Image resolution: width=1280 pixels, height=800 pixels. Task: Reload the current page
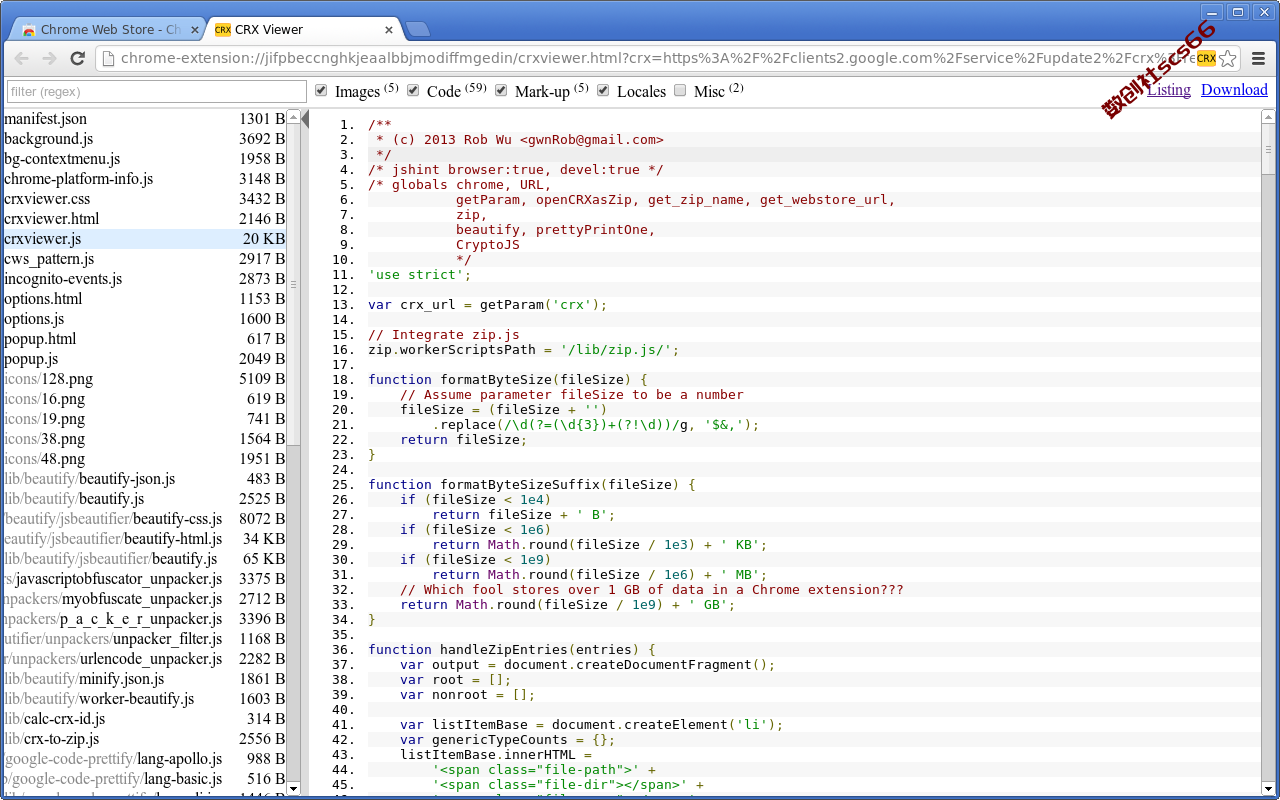click(77, 58)
